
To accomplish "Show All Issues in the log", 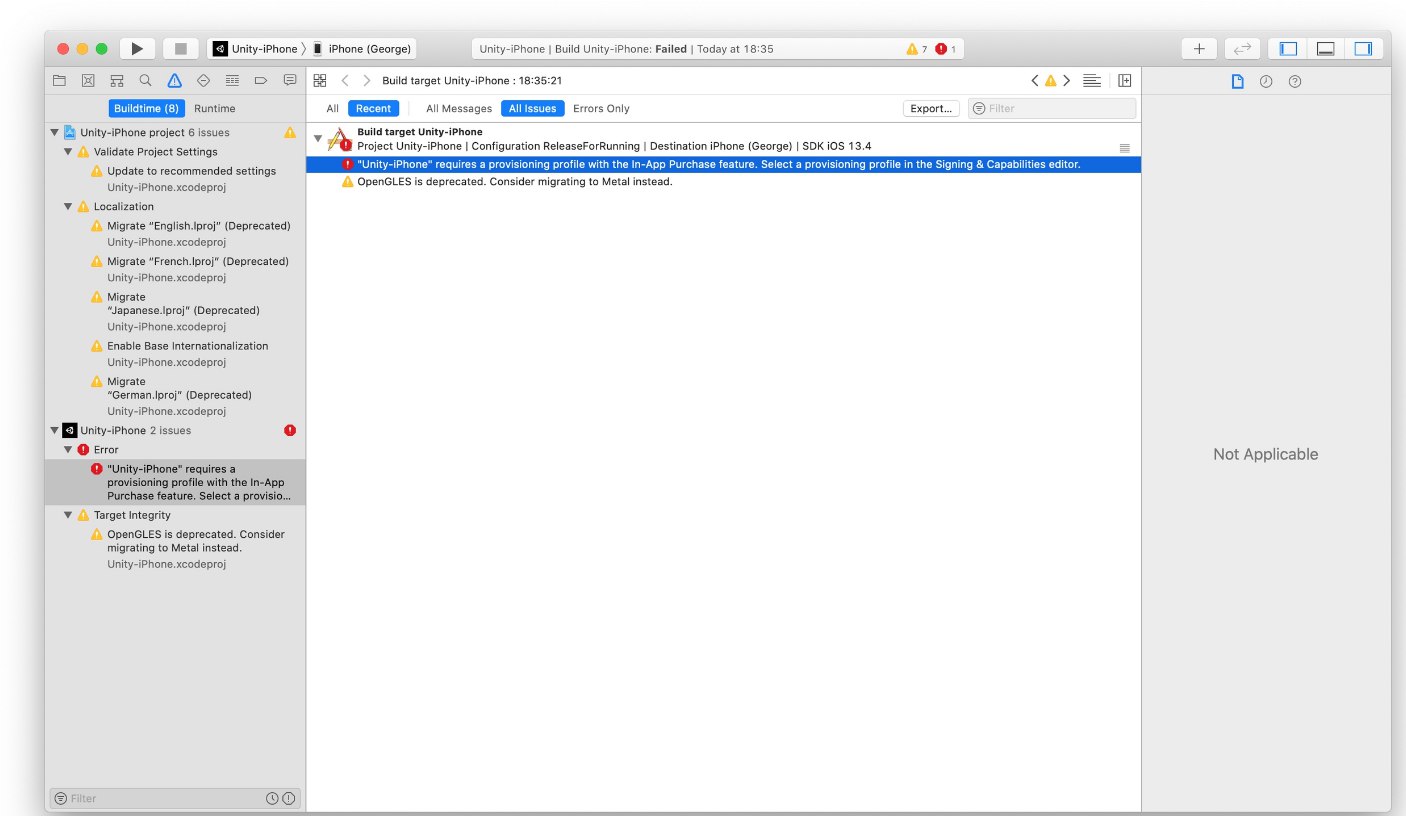I will coord(532,108).
